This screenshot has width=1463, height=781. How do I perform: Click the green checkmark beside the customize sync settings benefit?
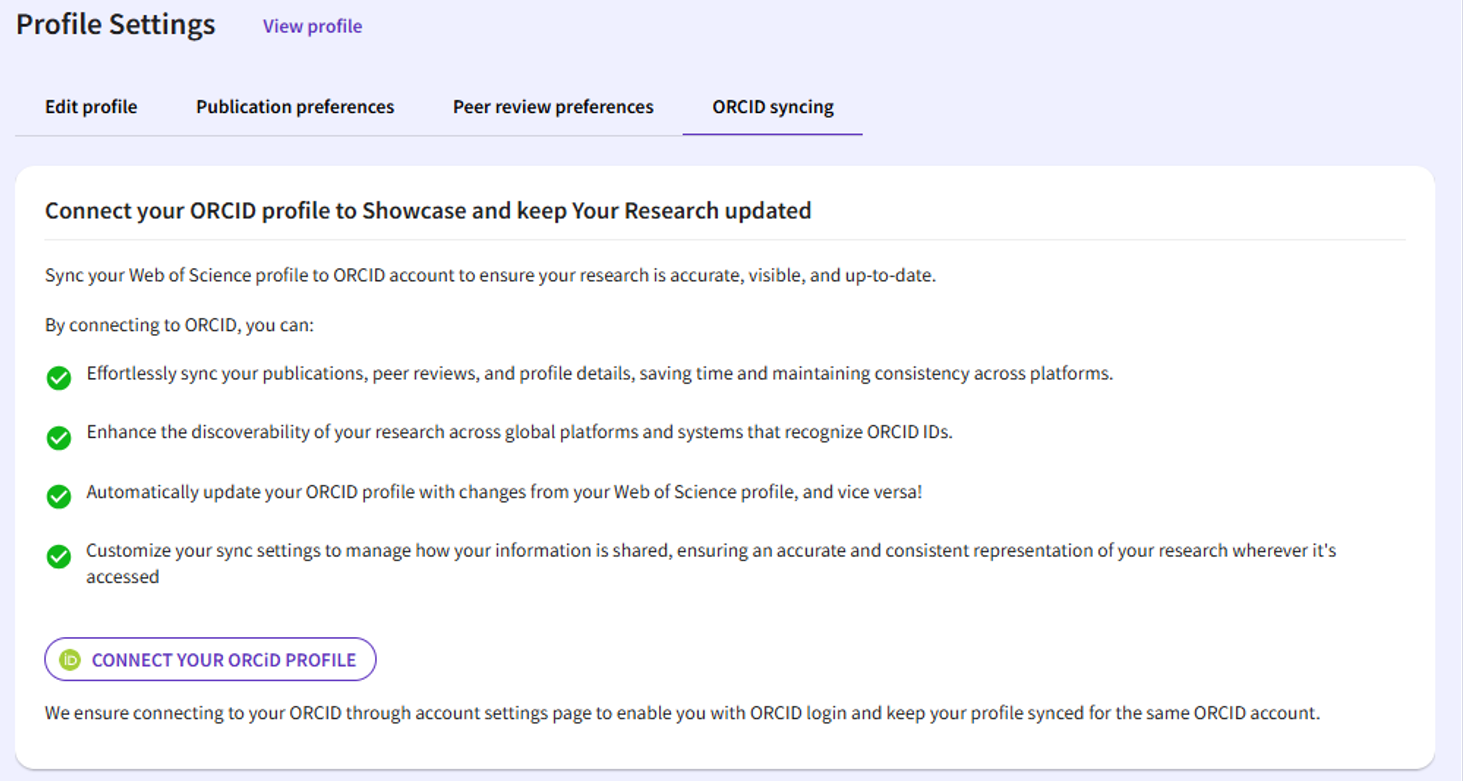[58, 556]
